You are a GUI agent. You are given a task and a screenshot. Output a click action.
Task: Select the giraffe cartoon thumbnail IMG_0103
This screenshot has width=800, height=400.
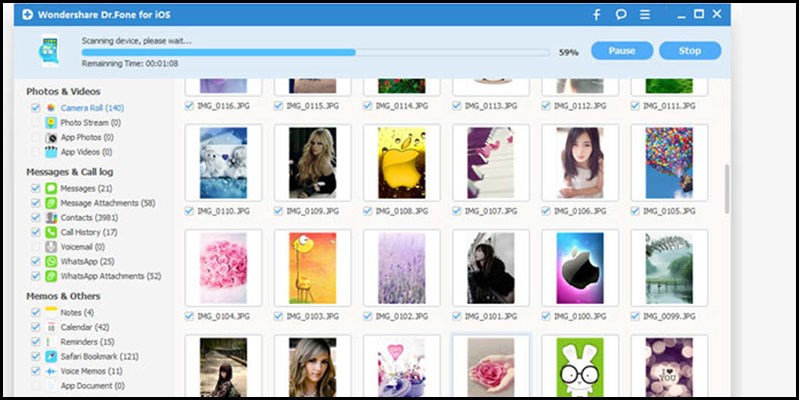(312, 268)
